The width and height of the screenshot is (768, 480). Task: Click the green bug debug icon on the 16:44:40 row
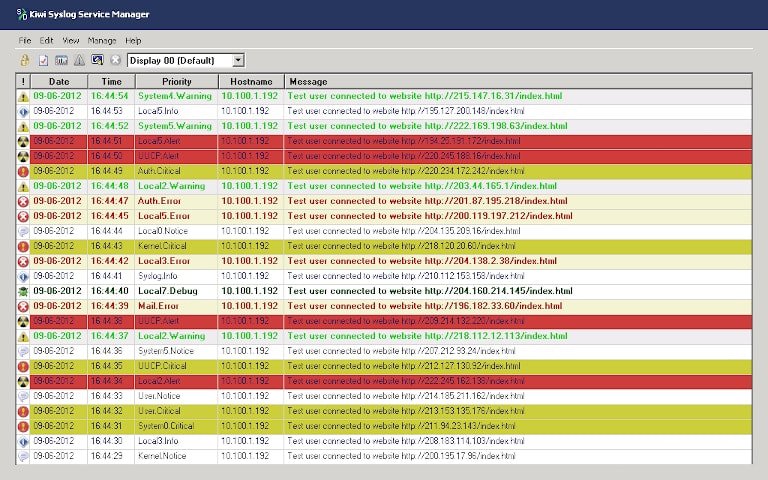(x=23, y=291)
